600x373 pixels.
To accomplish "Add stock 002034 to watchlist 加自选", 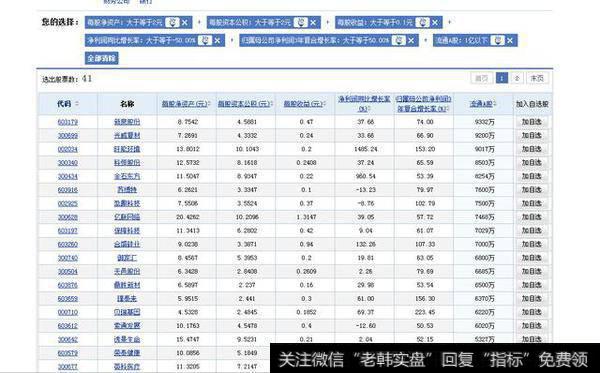I will (532, 149).
